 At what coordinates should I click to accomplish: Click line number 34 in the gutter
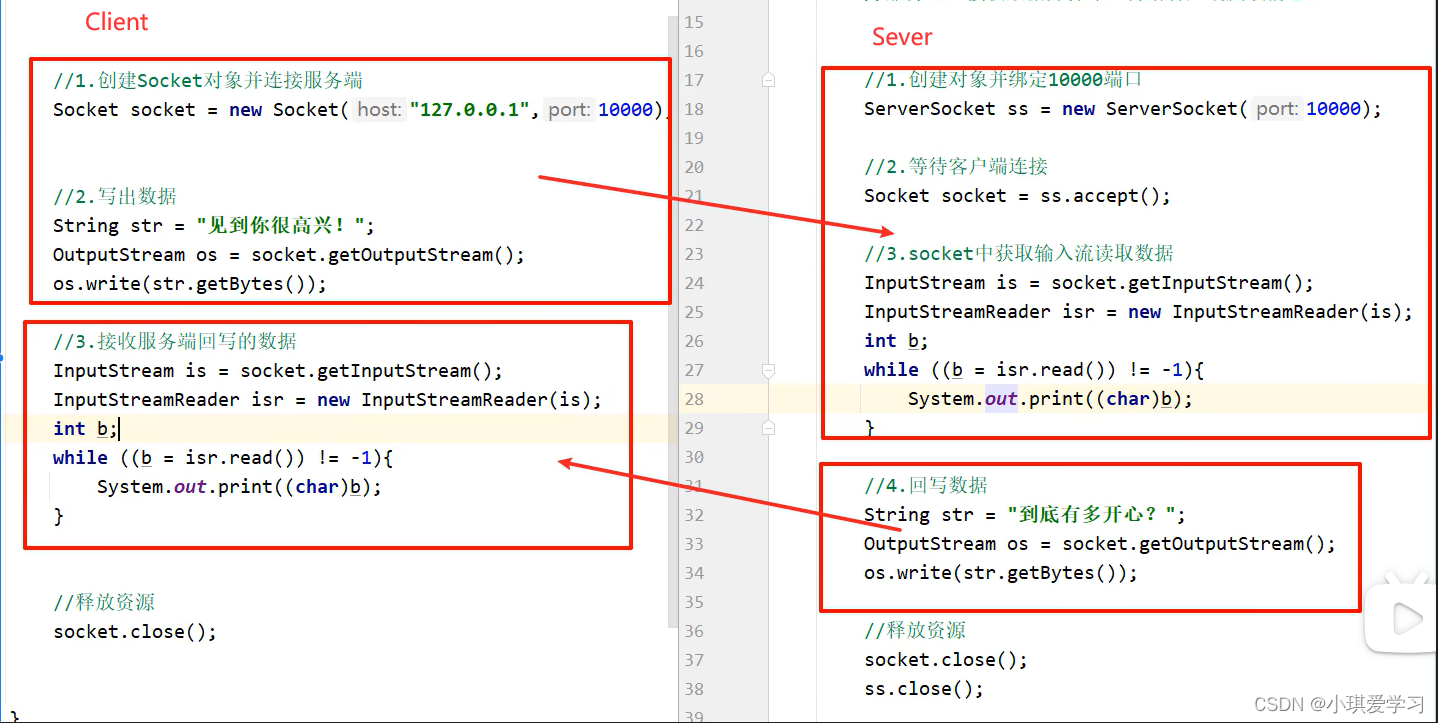(x=694, y=573)
